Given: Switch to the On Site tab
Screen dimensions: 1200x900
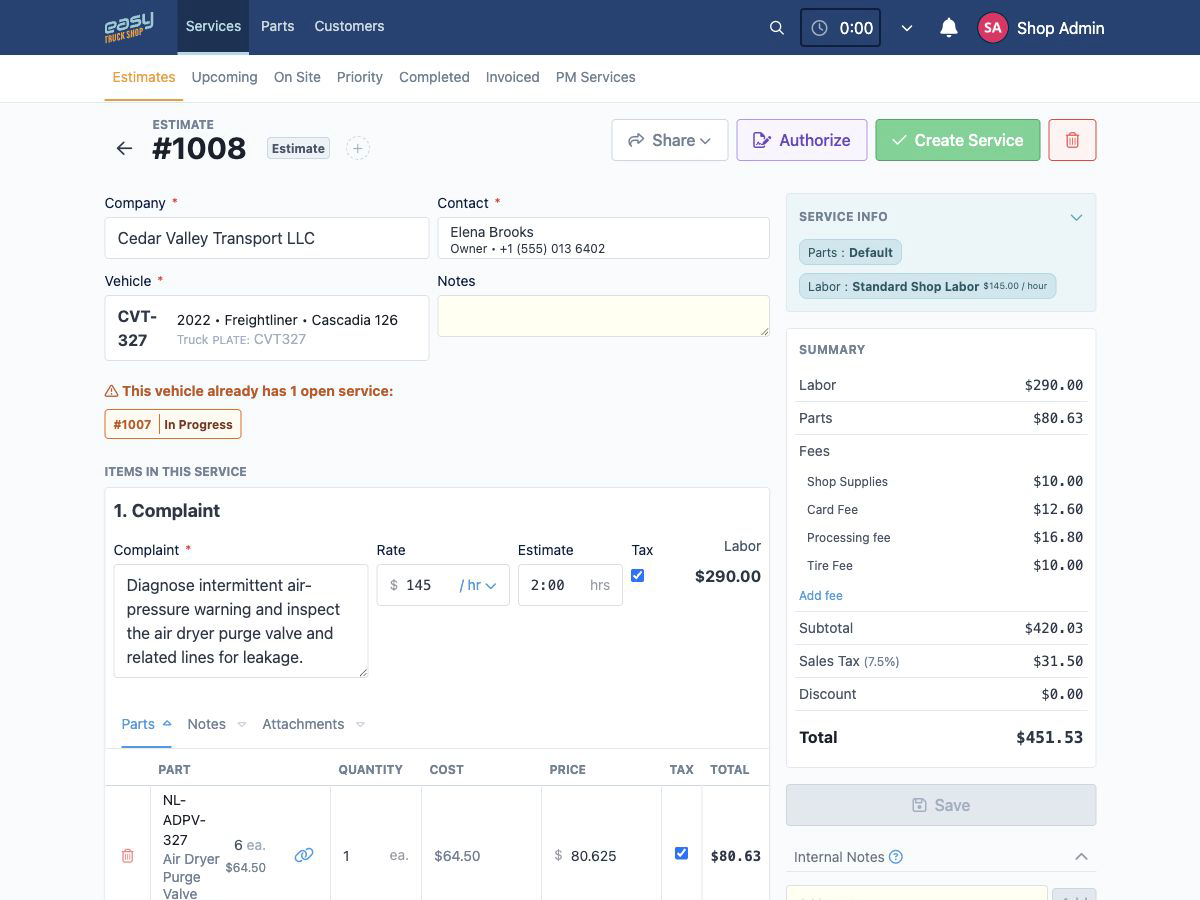Looking at the screenshot, I should pyautogui.click(x=297, y=77).
